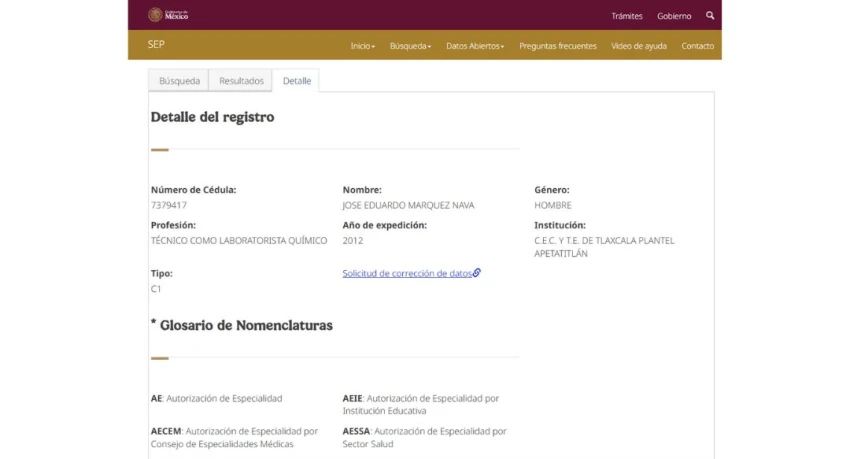Click profession TÉCNICO COMO LABORATORISTA QUÍMICO
This screenshot has height=459, width=850.
click(239, 241)
